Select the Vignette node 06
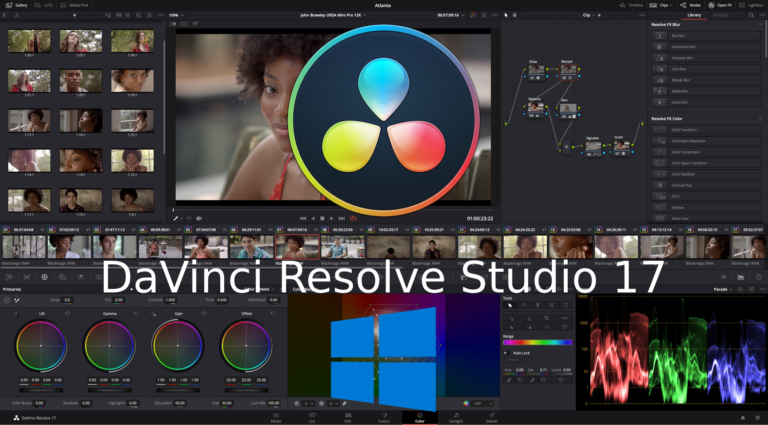The image size is (768, 425). click(593, 148)
